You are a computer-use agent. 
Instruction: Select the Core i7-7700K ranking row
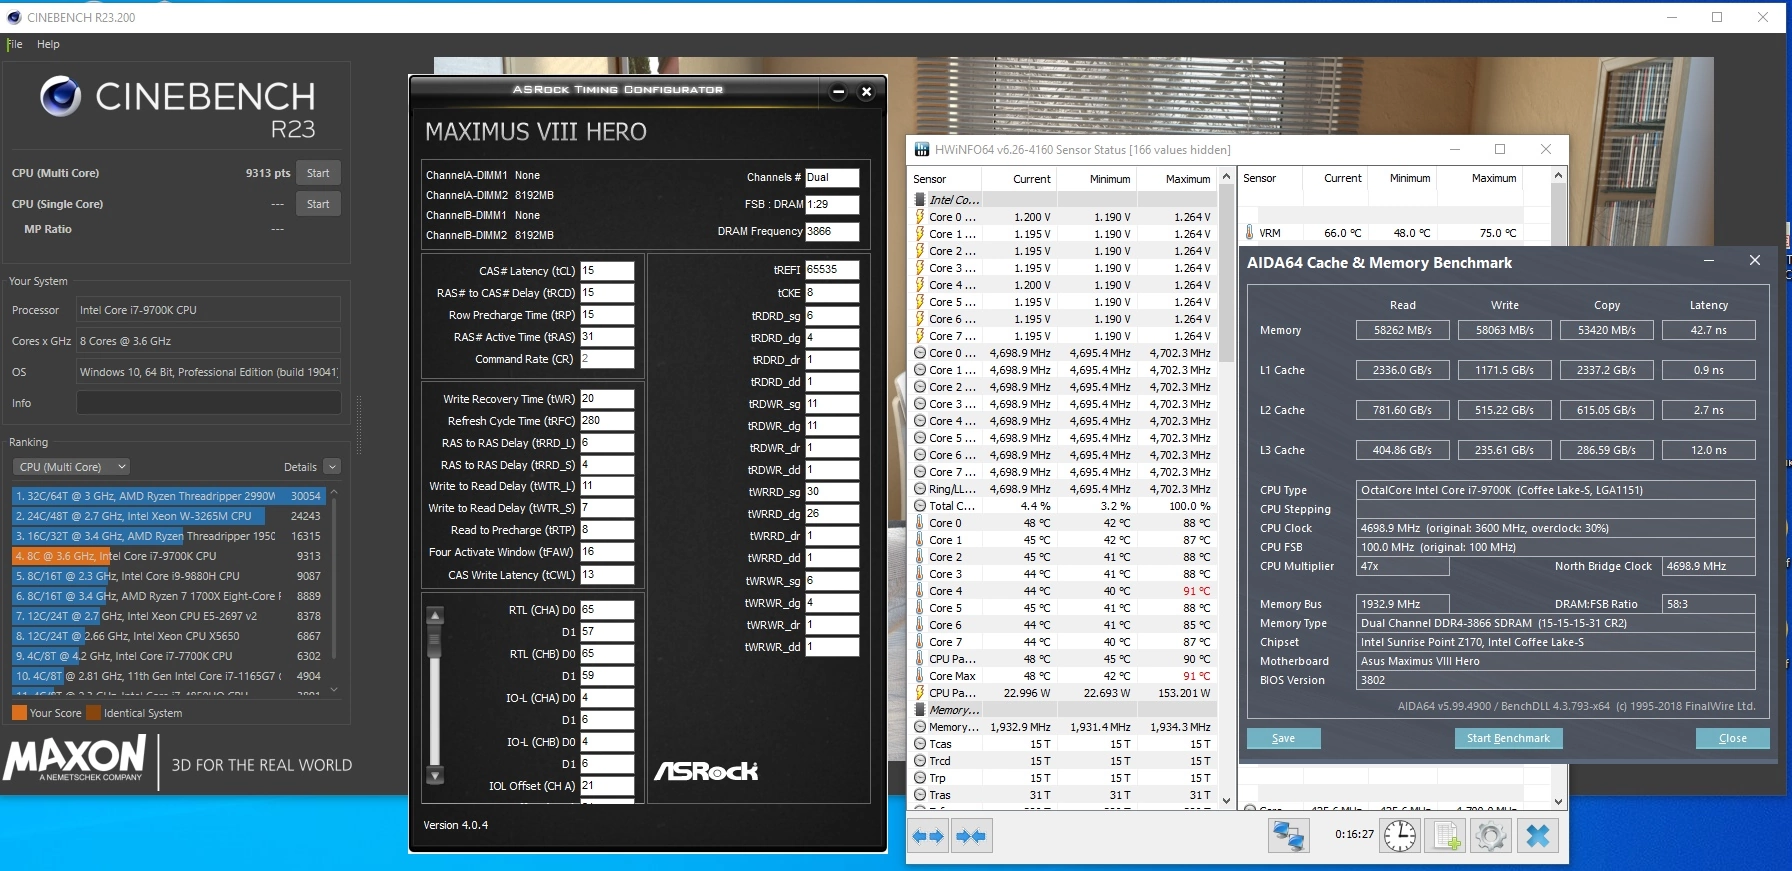(168, 656)
